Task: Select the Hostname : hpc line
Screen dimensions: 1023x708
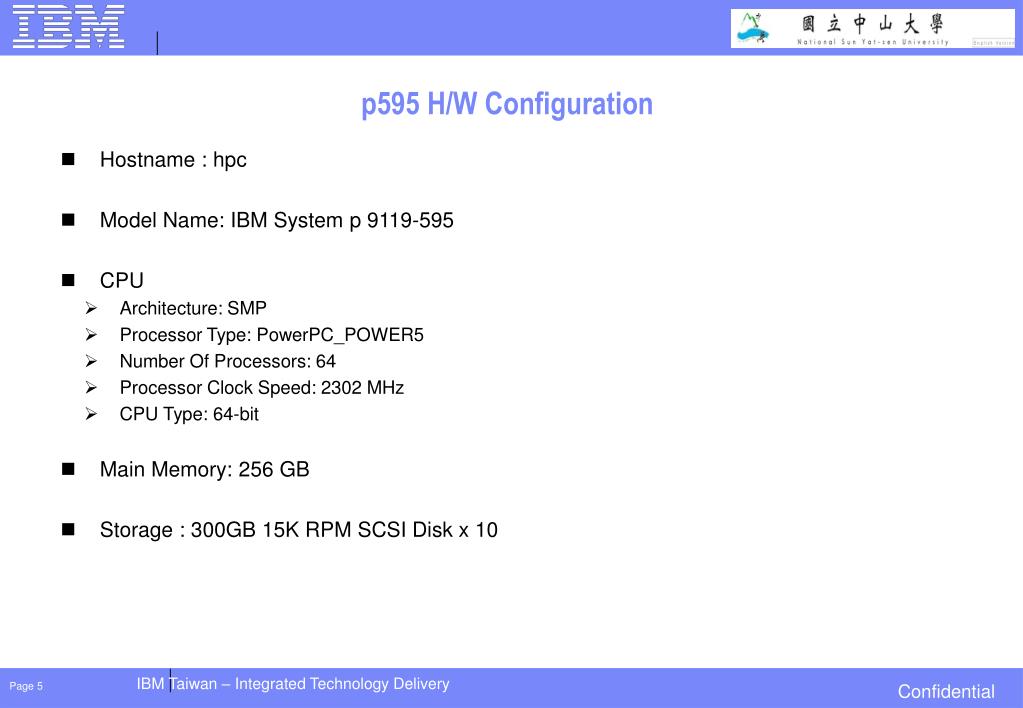Action: [x=173, y=160]
